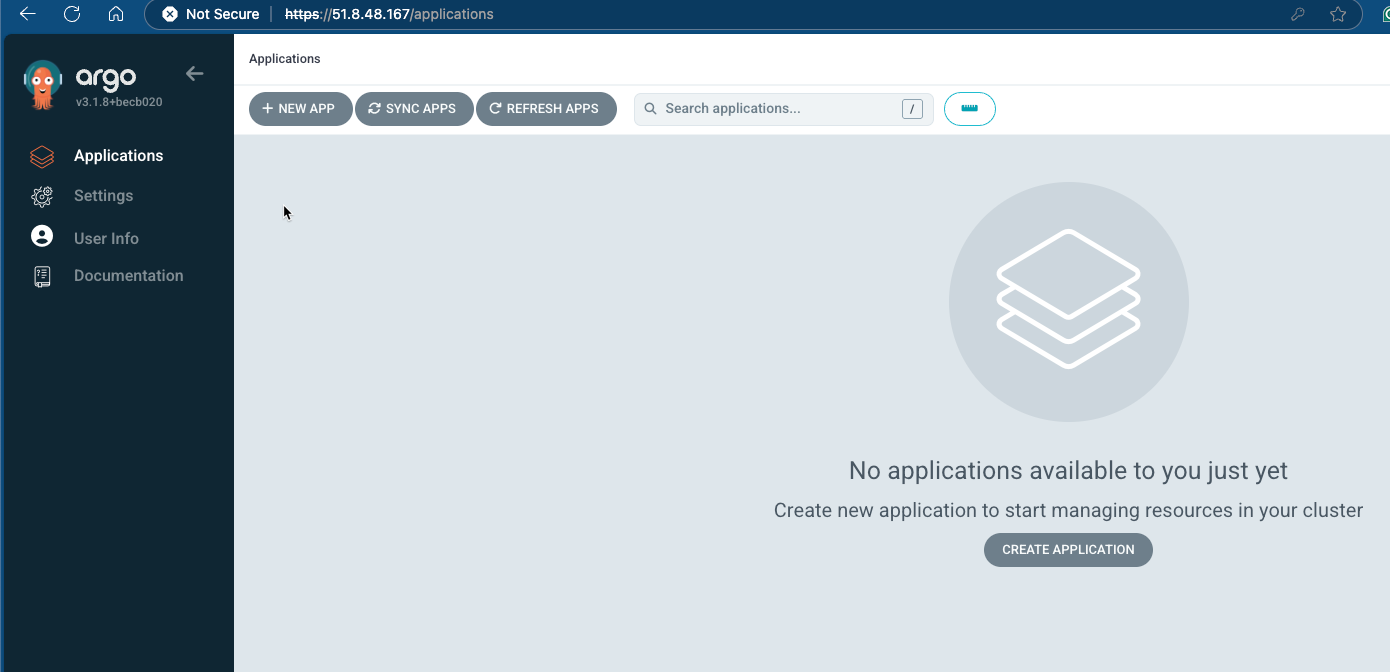1390x672 pixels.
Task: Click the Documentation book icon
Action: [42, 276]
